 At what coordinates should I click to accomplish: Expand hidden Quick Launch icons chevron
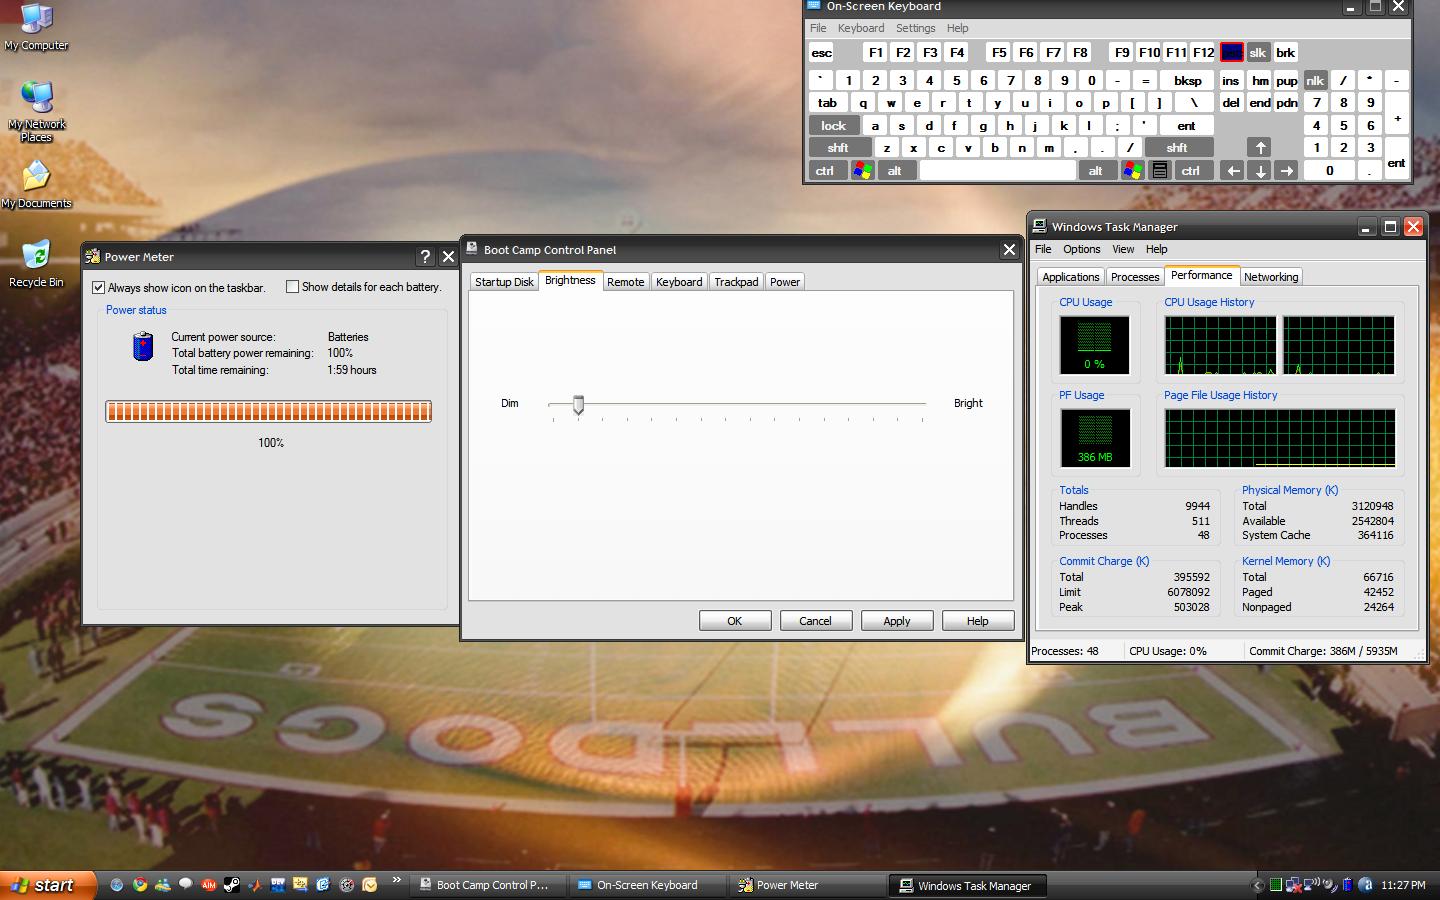click(x=397, y=881)
